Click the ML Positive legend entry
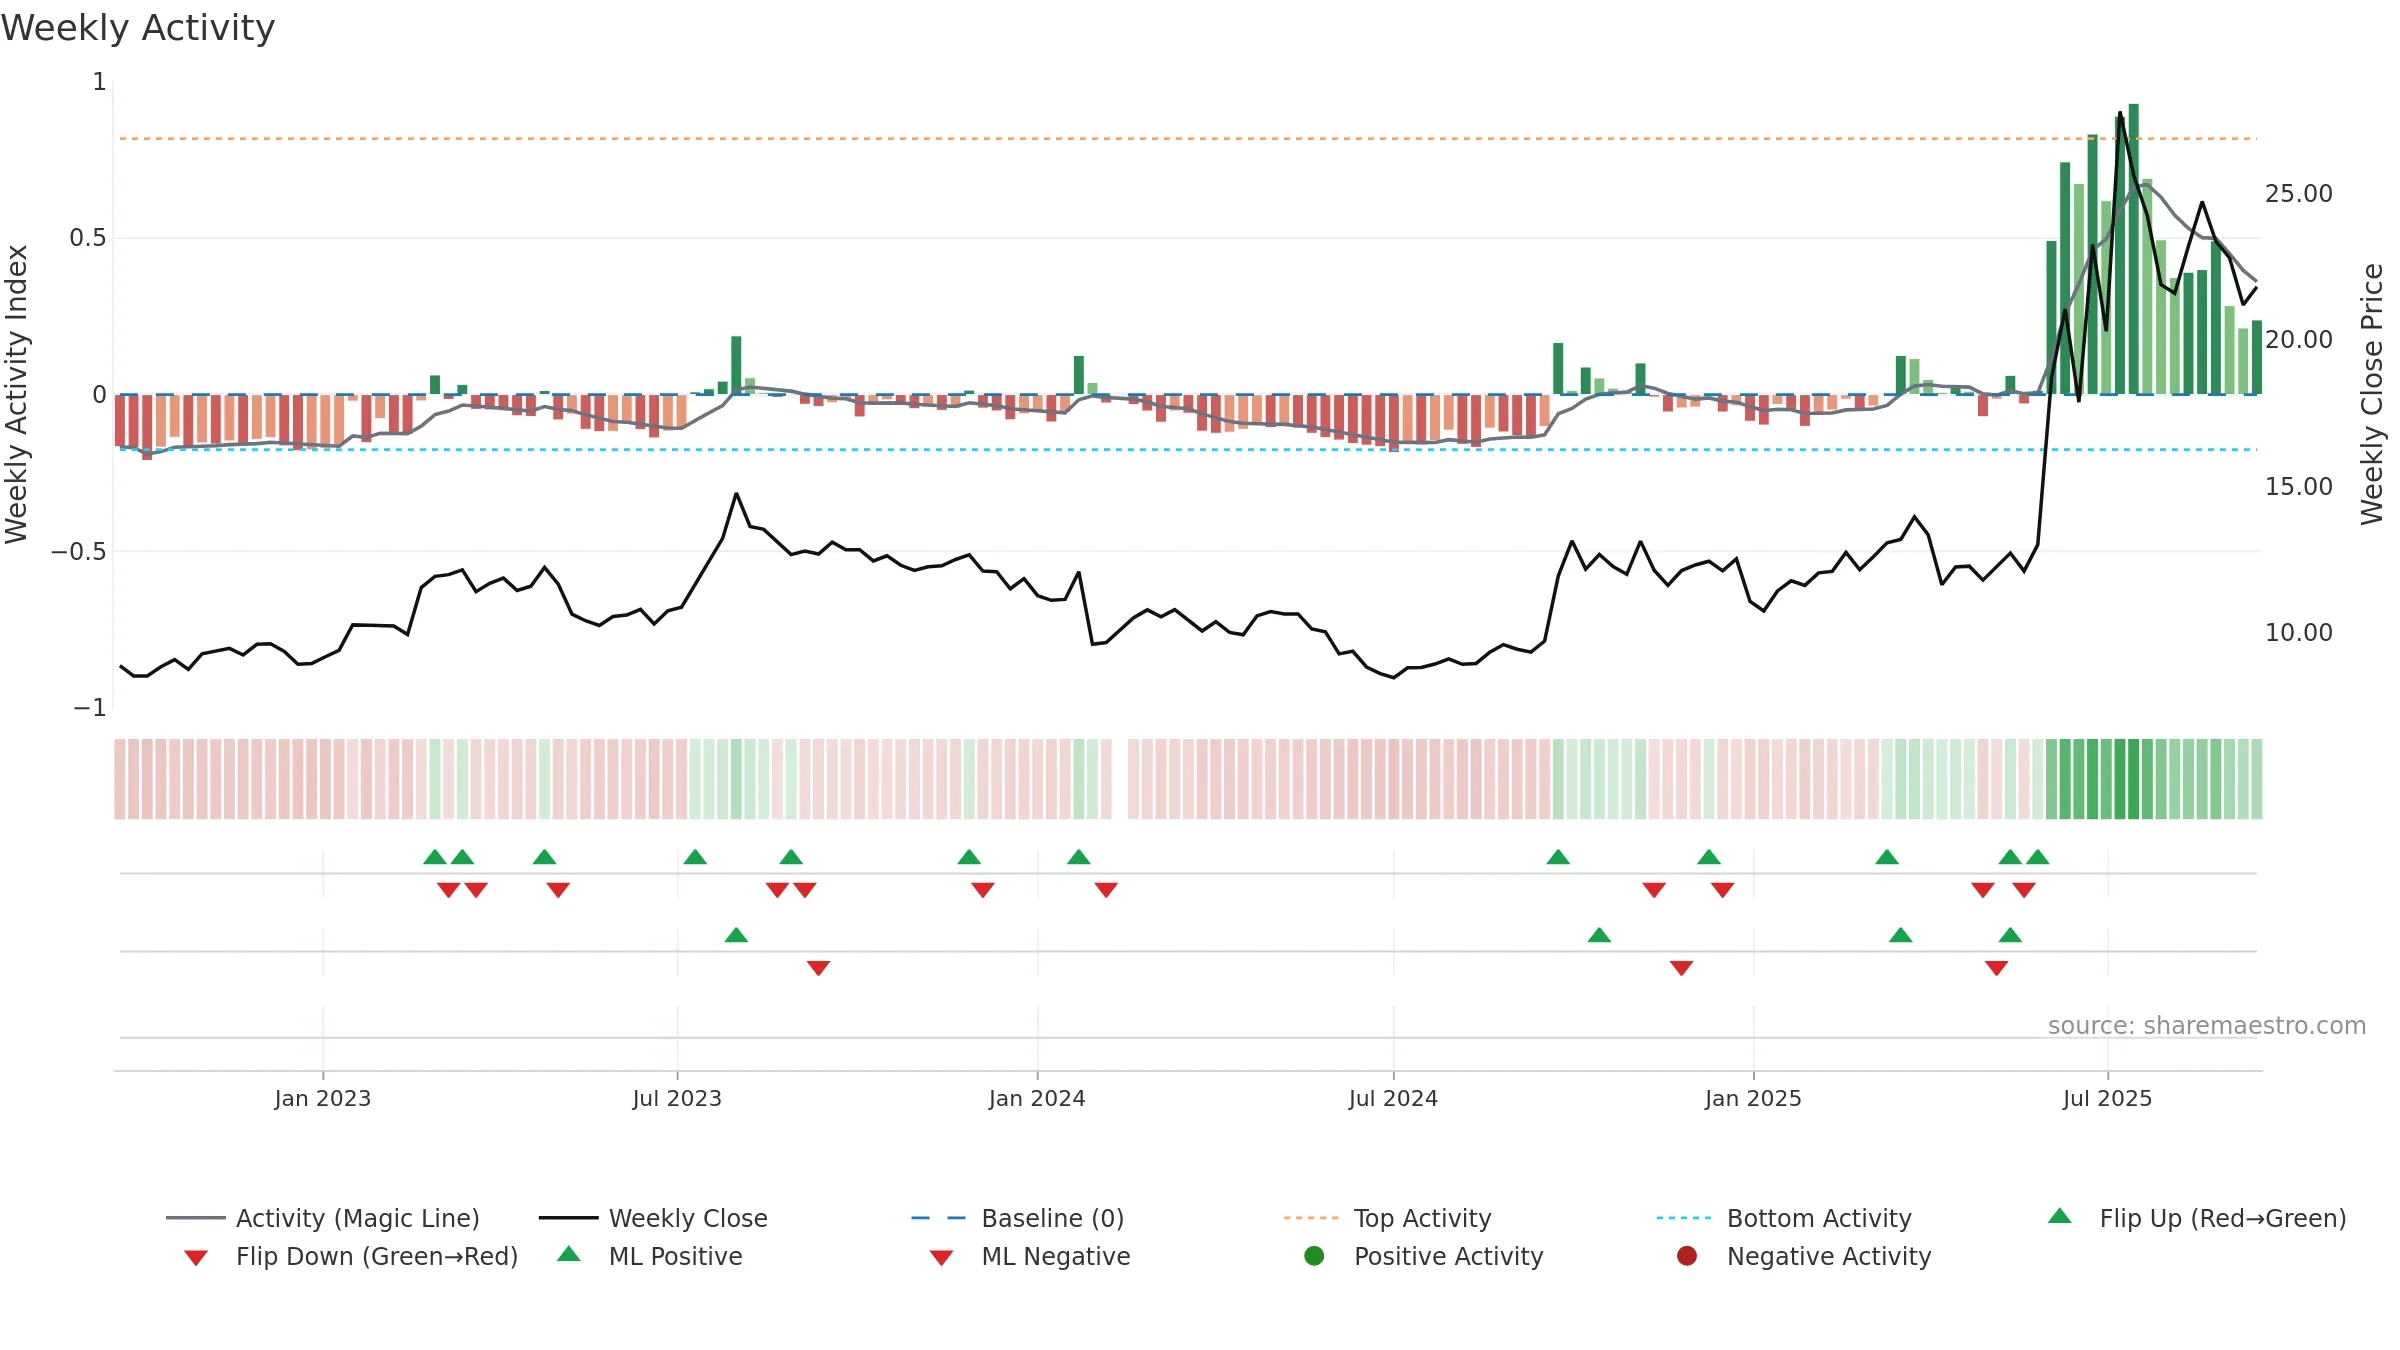This screenshot has height=1350, width=2400. (x=649, y=1256)
